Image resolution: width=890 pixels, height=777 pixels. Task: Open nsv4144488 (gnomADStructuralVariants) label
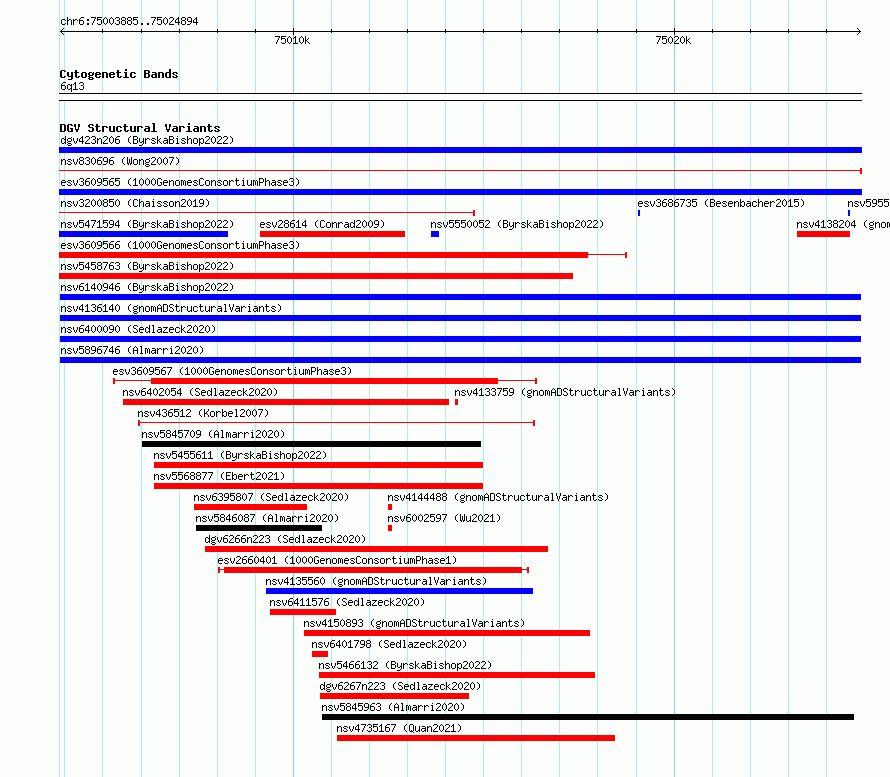[x=498, y=497]
